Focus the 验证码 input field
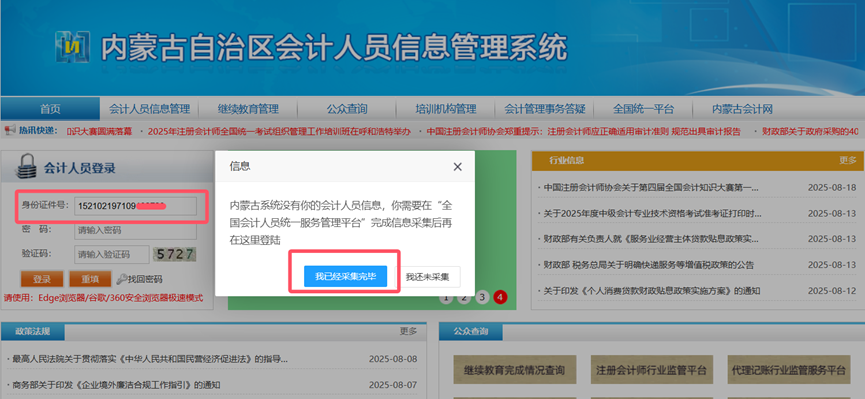The height and width of the screenshot is (399, 865). click(111, 254)
